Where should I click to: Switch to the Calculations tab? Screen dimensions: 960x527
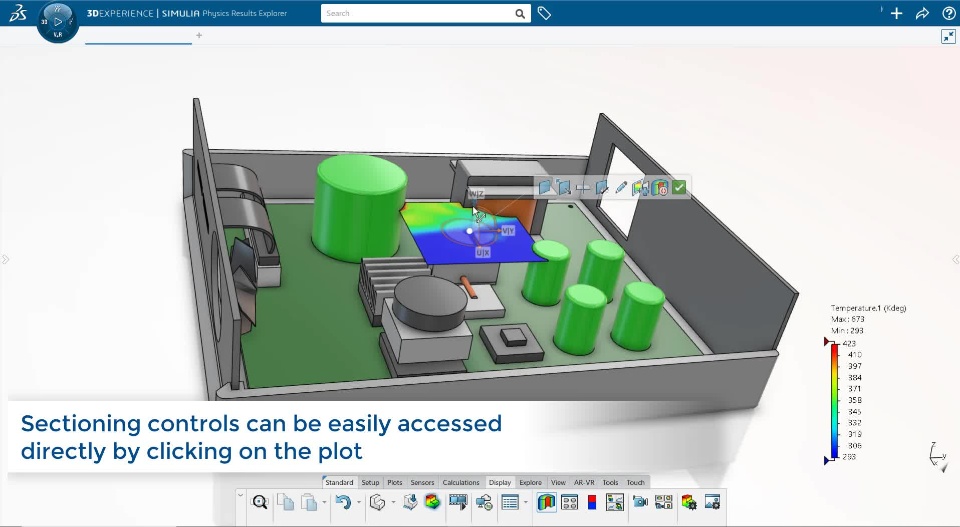(x=461, y=482)
